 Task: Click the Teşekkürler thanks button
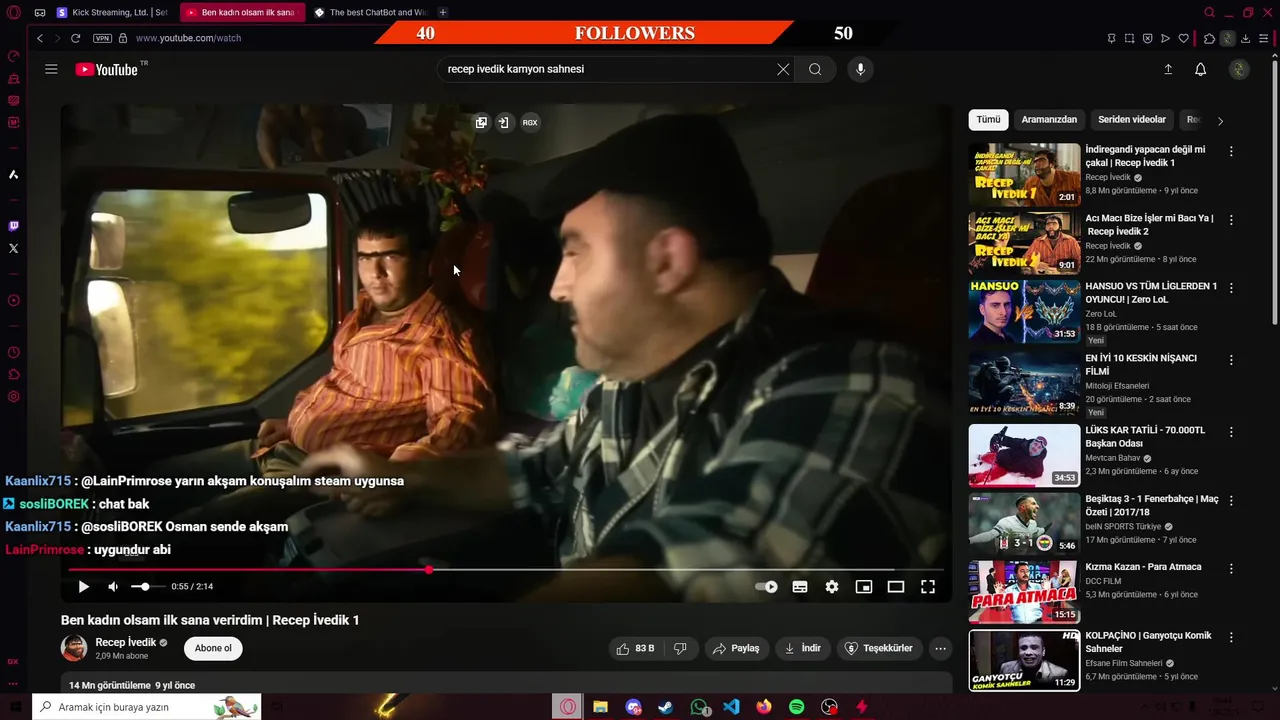click(x=879, y=648)
